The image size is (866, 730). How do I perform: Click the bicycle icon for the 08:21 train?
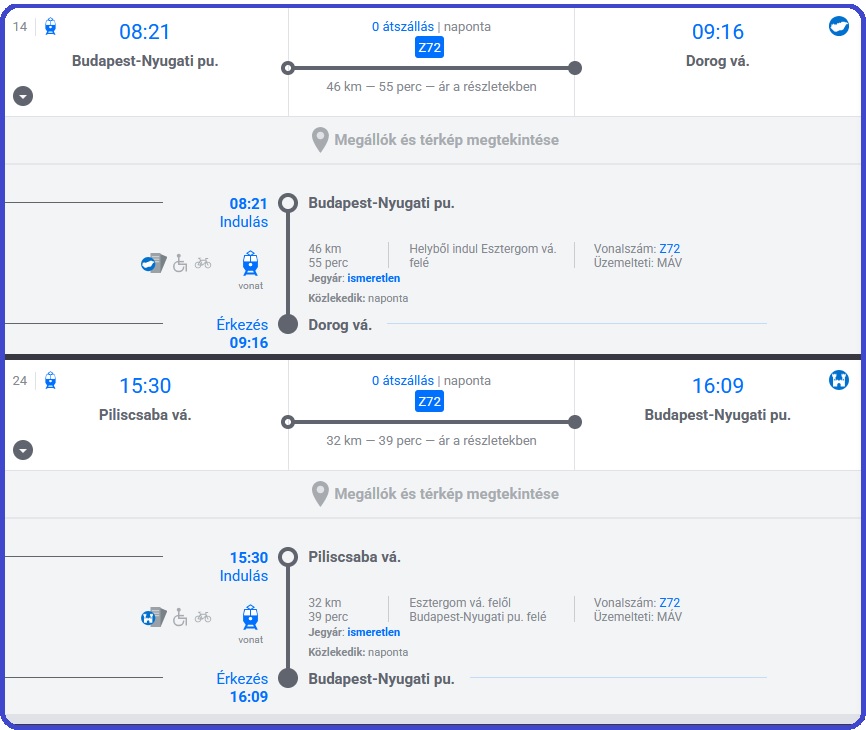(x=203, y=263)
